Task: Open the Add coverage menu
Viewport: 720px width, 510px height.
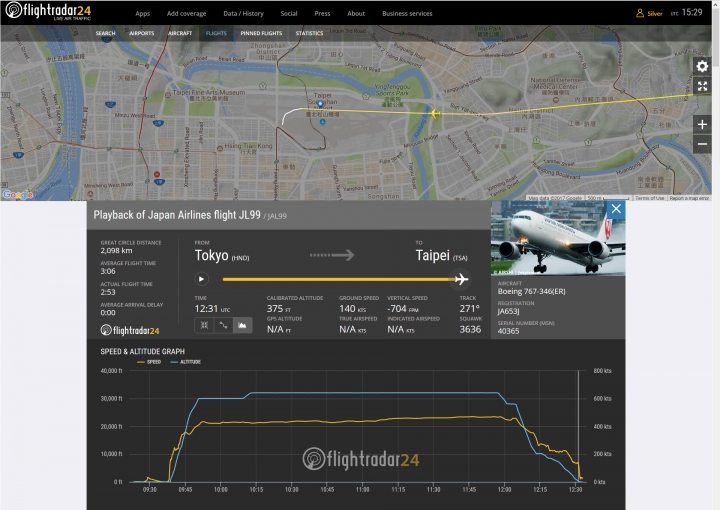Action: [186, 14]
